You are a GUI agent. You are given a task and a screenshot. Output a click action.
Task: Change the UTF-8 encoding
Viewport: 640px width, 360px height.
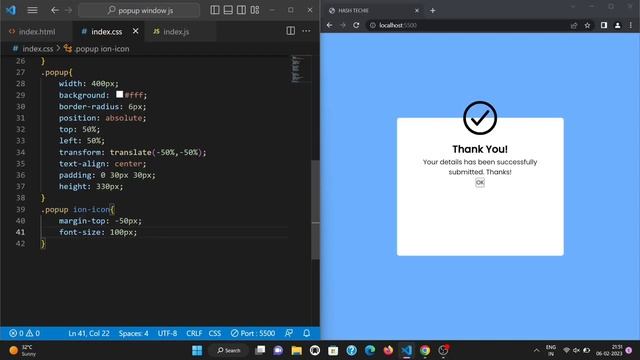tap(167, 333)
